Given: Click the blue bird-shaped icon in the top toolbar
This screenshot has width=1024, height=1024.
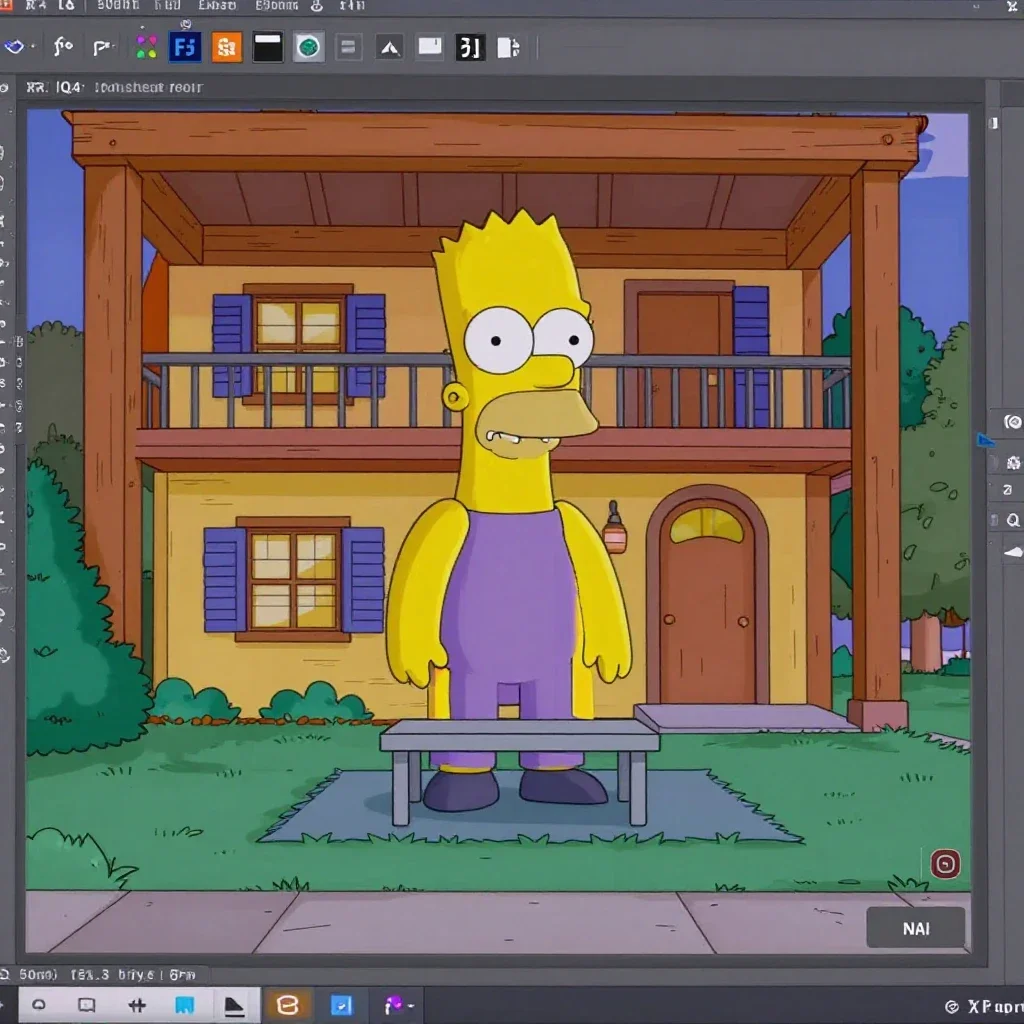Looking at the screenshot, I should [x=14, y=47].
